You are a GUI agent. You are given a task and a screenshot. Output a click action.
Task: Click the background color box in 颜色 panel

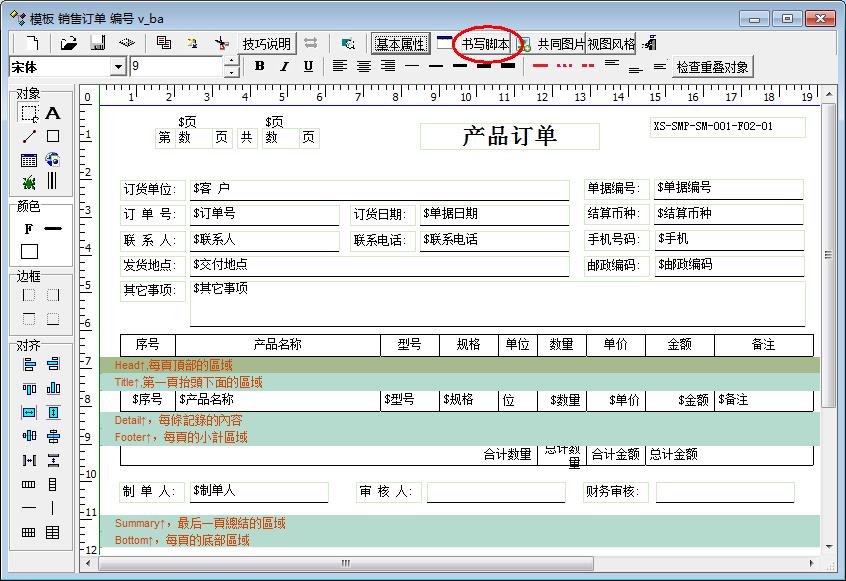(x=29, y=252)
